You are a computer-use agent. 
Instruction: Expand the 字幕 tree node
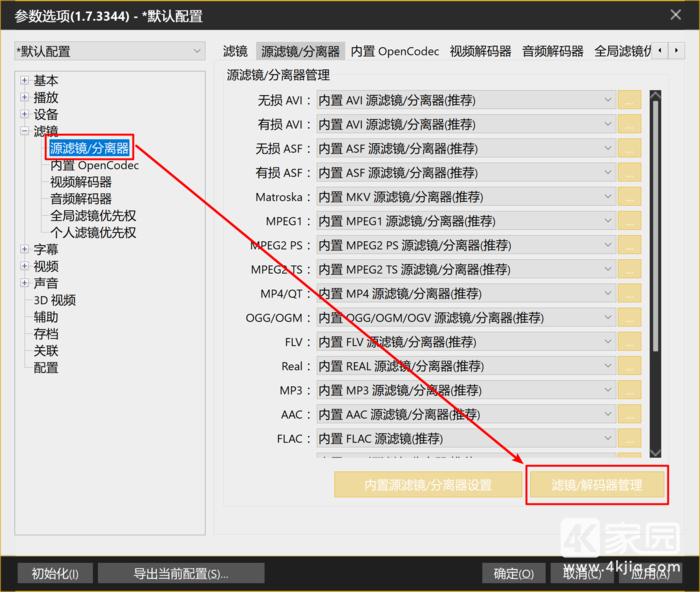(25, 250)
